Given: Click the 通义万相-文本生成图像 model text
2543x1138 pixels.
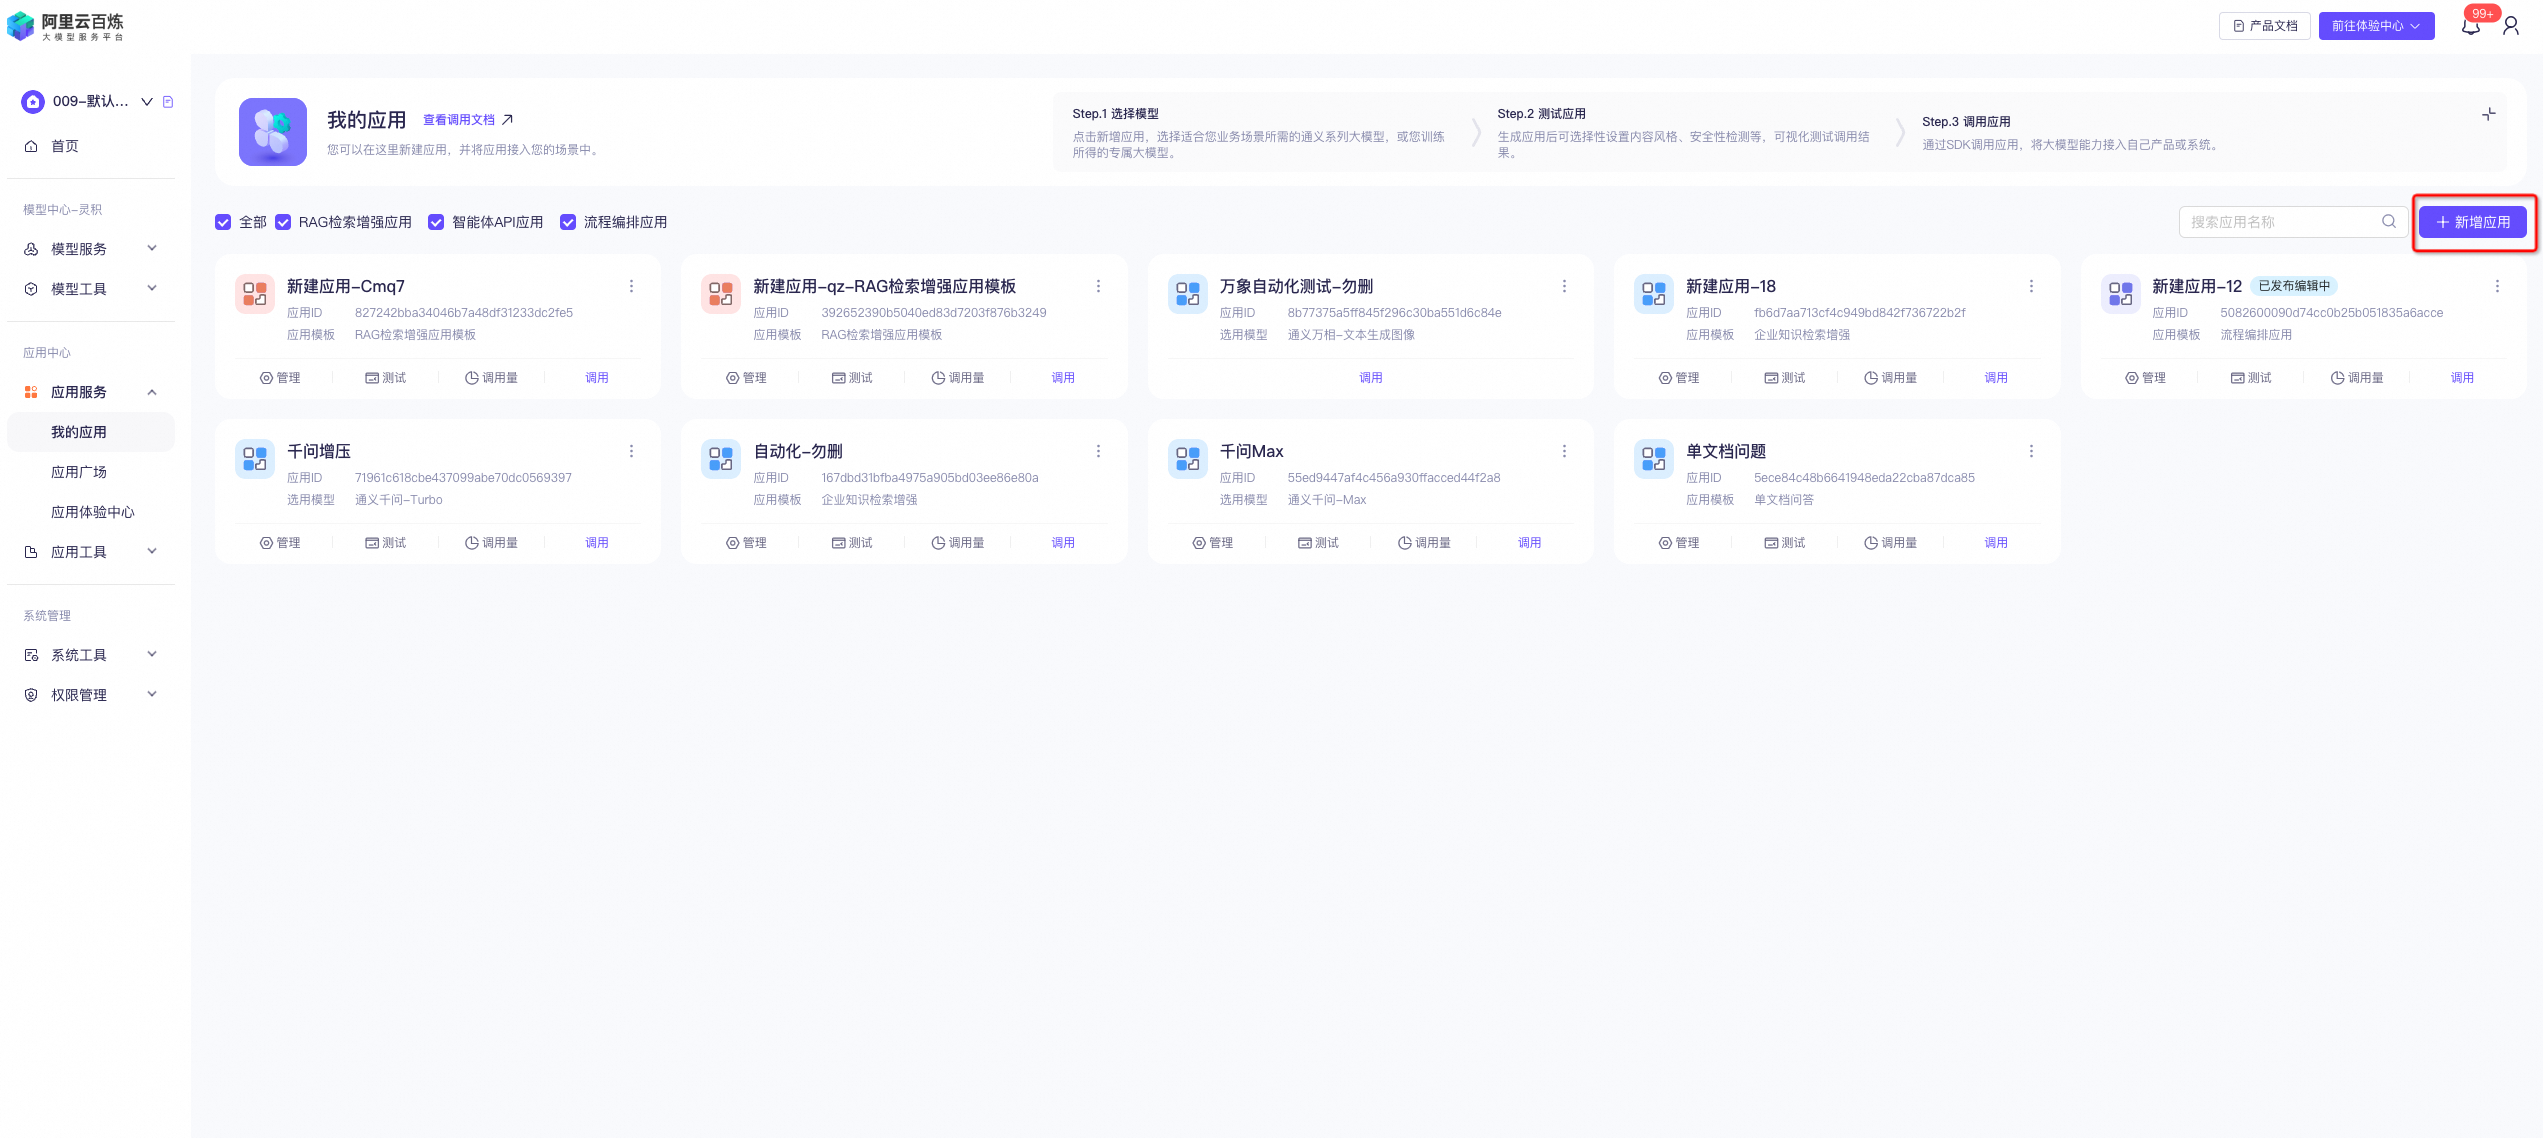Looking at the screenshot, I should tap(1351, 335).
